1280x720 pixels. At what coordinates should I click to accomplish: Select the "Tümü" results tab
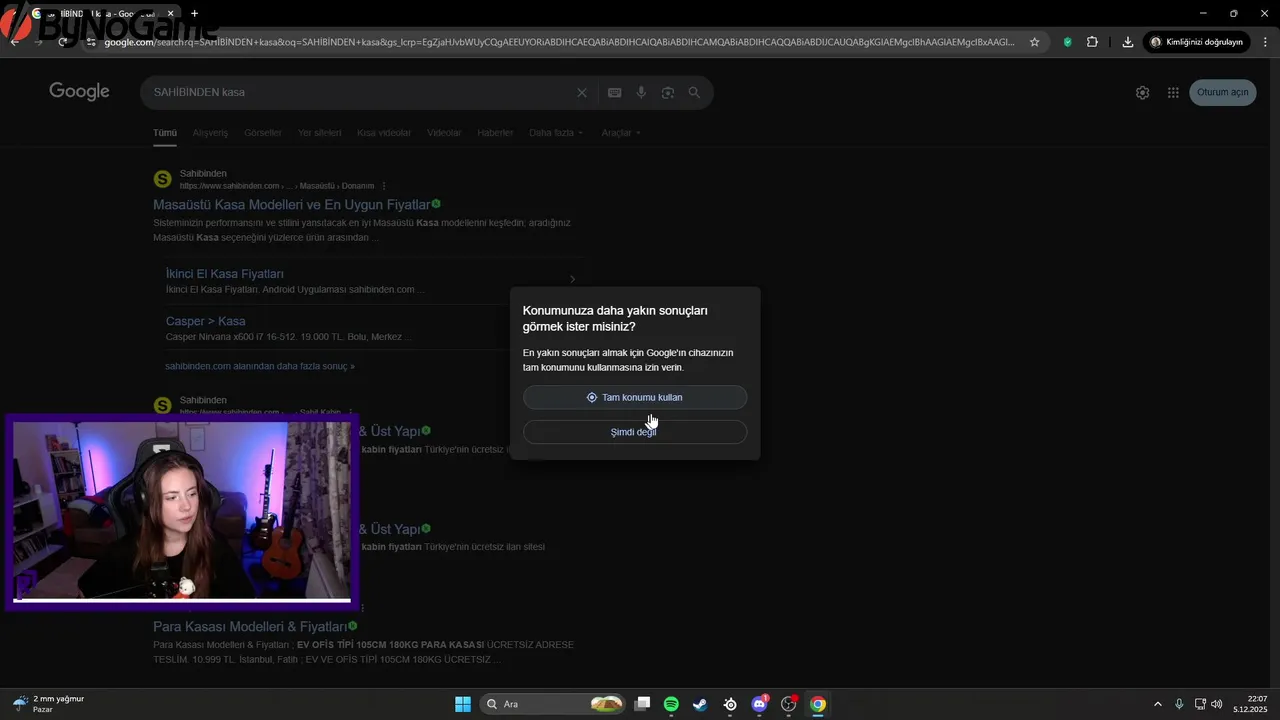[165, 133]
